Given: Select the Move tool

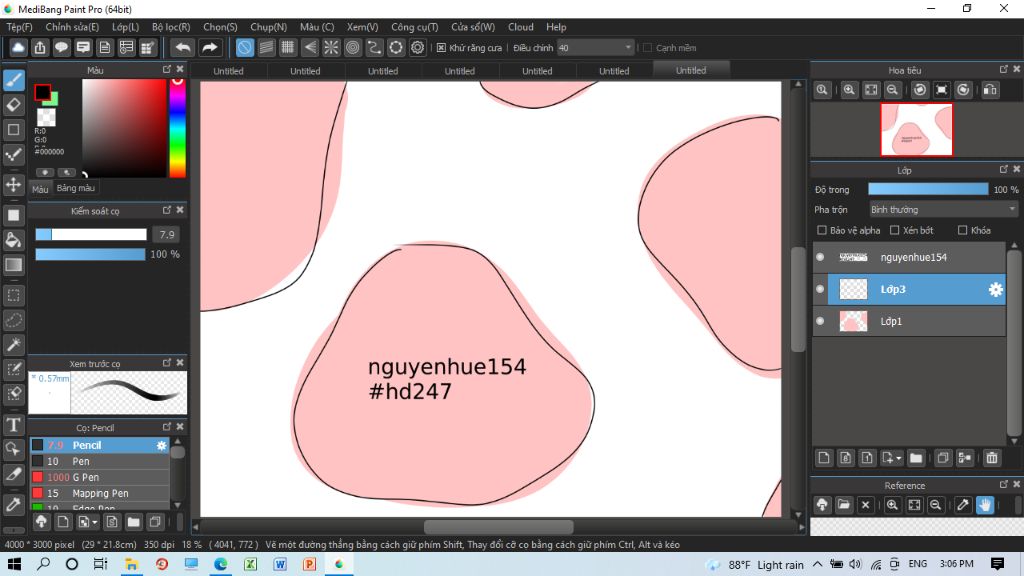Looking at the screenshot, I should [14, 185].
